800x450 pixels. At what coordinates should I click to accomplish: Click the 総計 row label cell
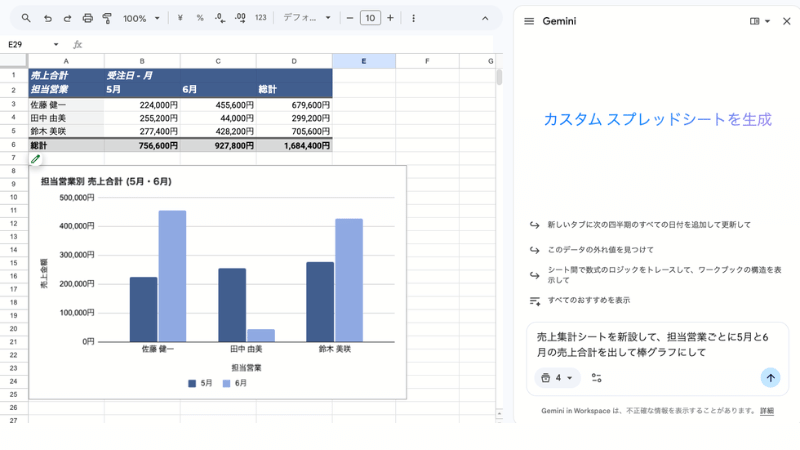[66, 145]
